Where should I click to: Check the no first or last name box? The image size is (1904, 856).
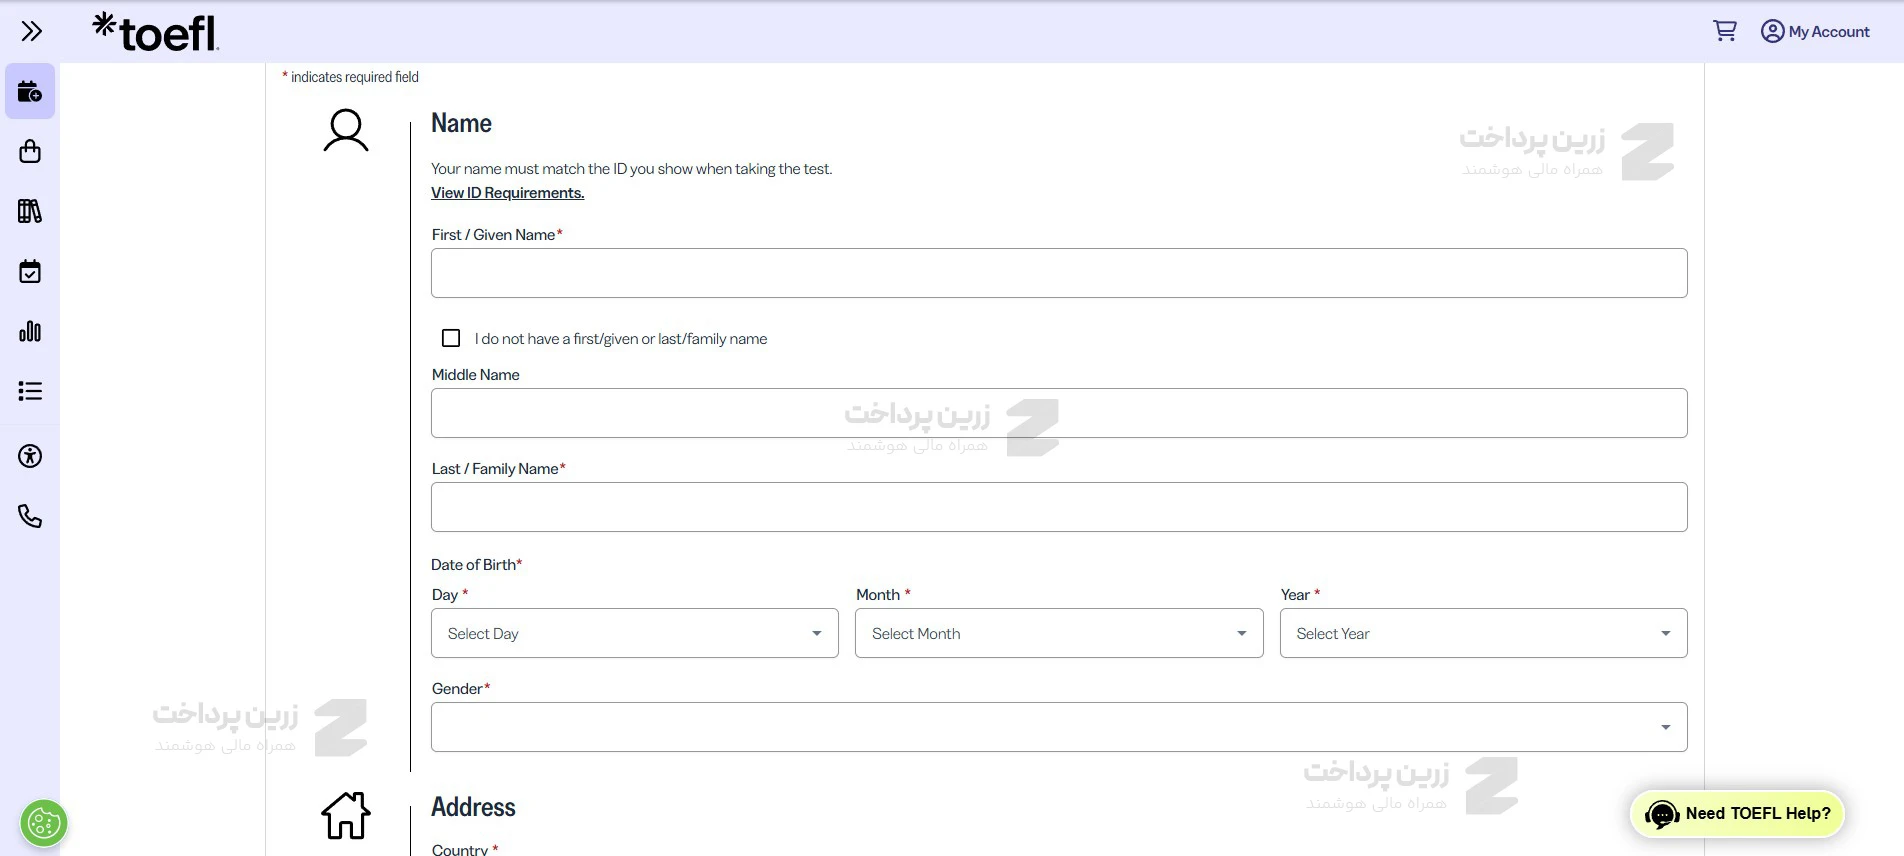[451, 339]
